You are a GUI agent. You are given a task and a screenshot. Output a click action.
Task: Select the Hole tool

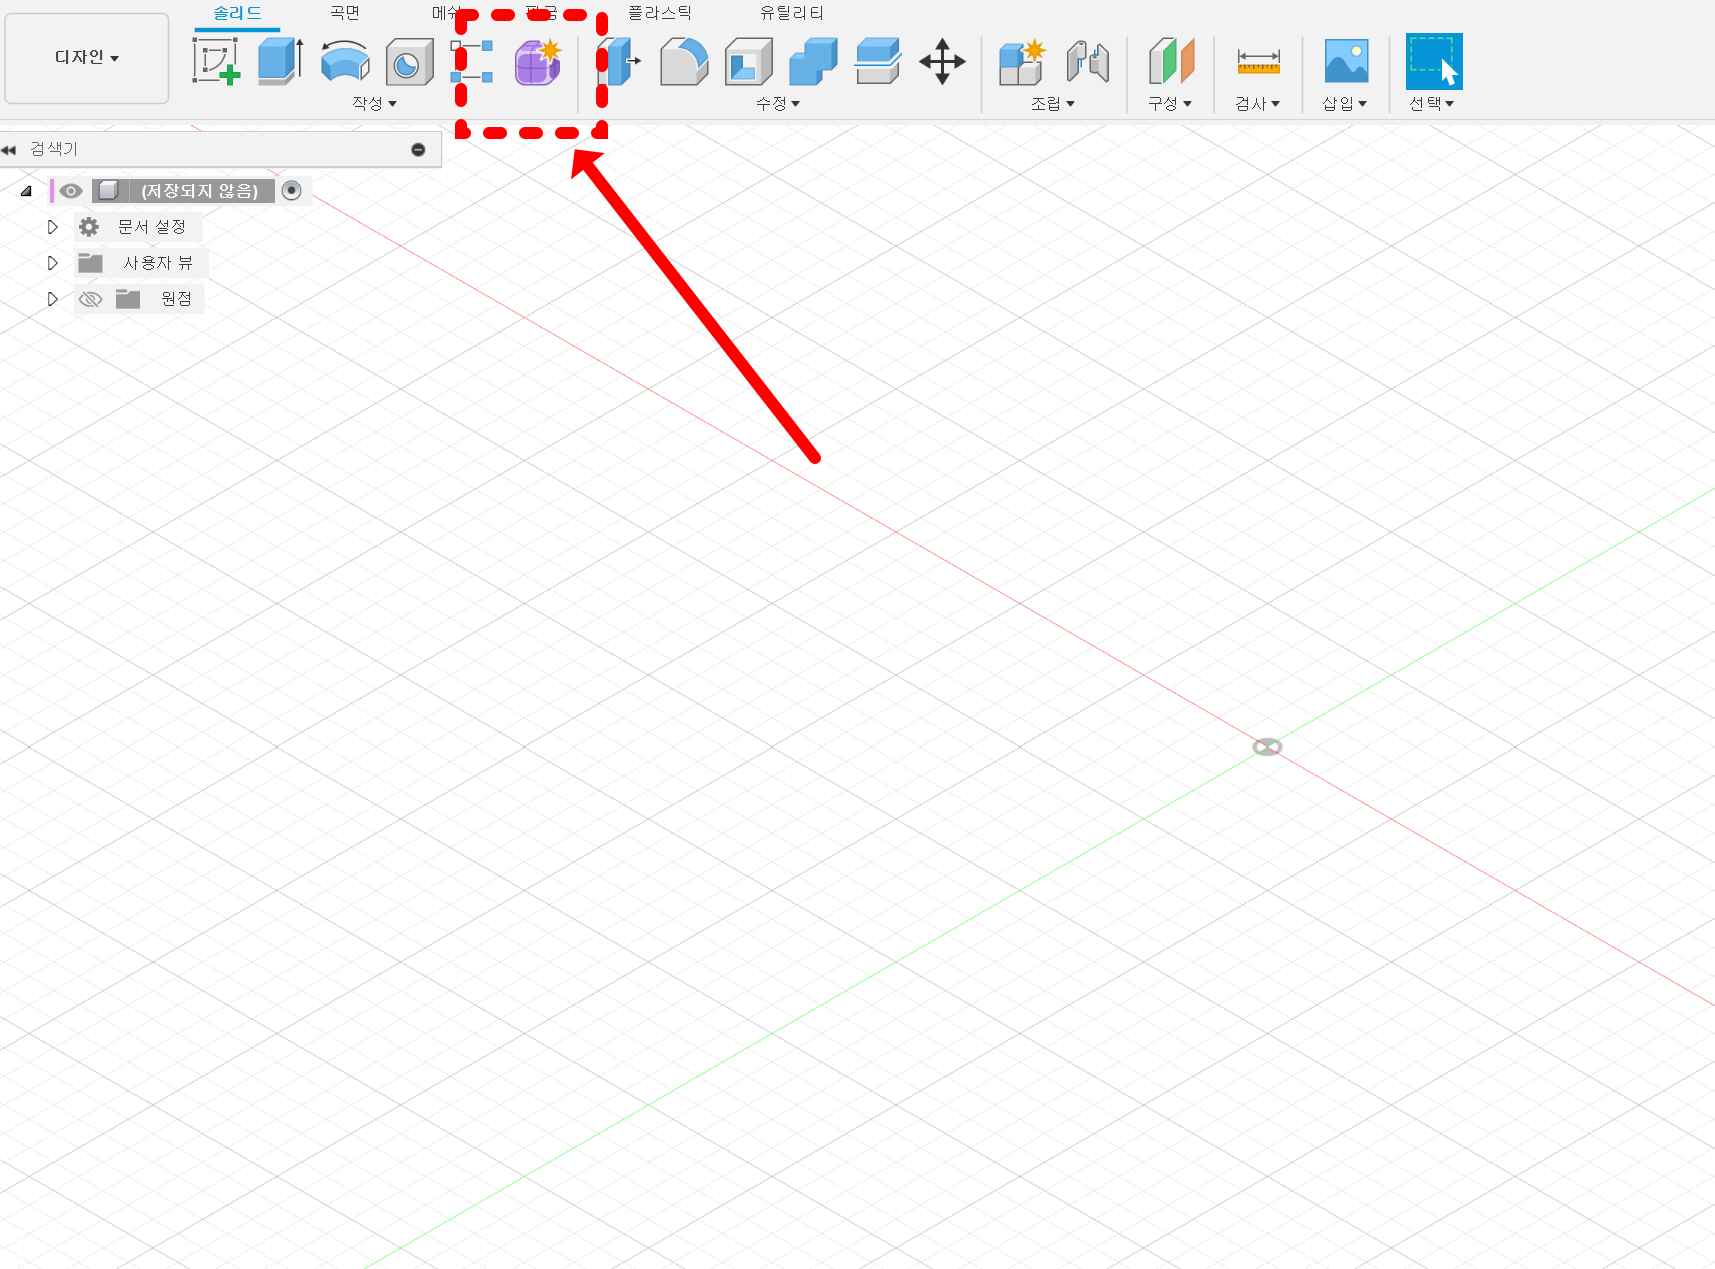(409, 61)
